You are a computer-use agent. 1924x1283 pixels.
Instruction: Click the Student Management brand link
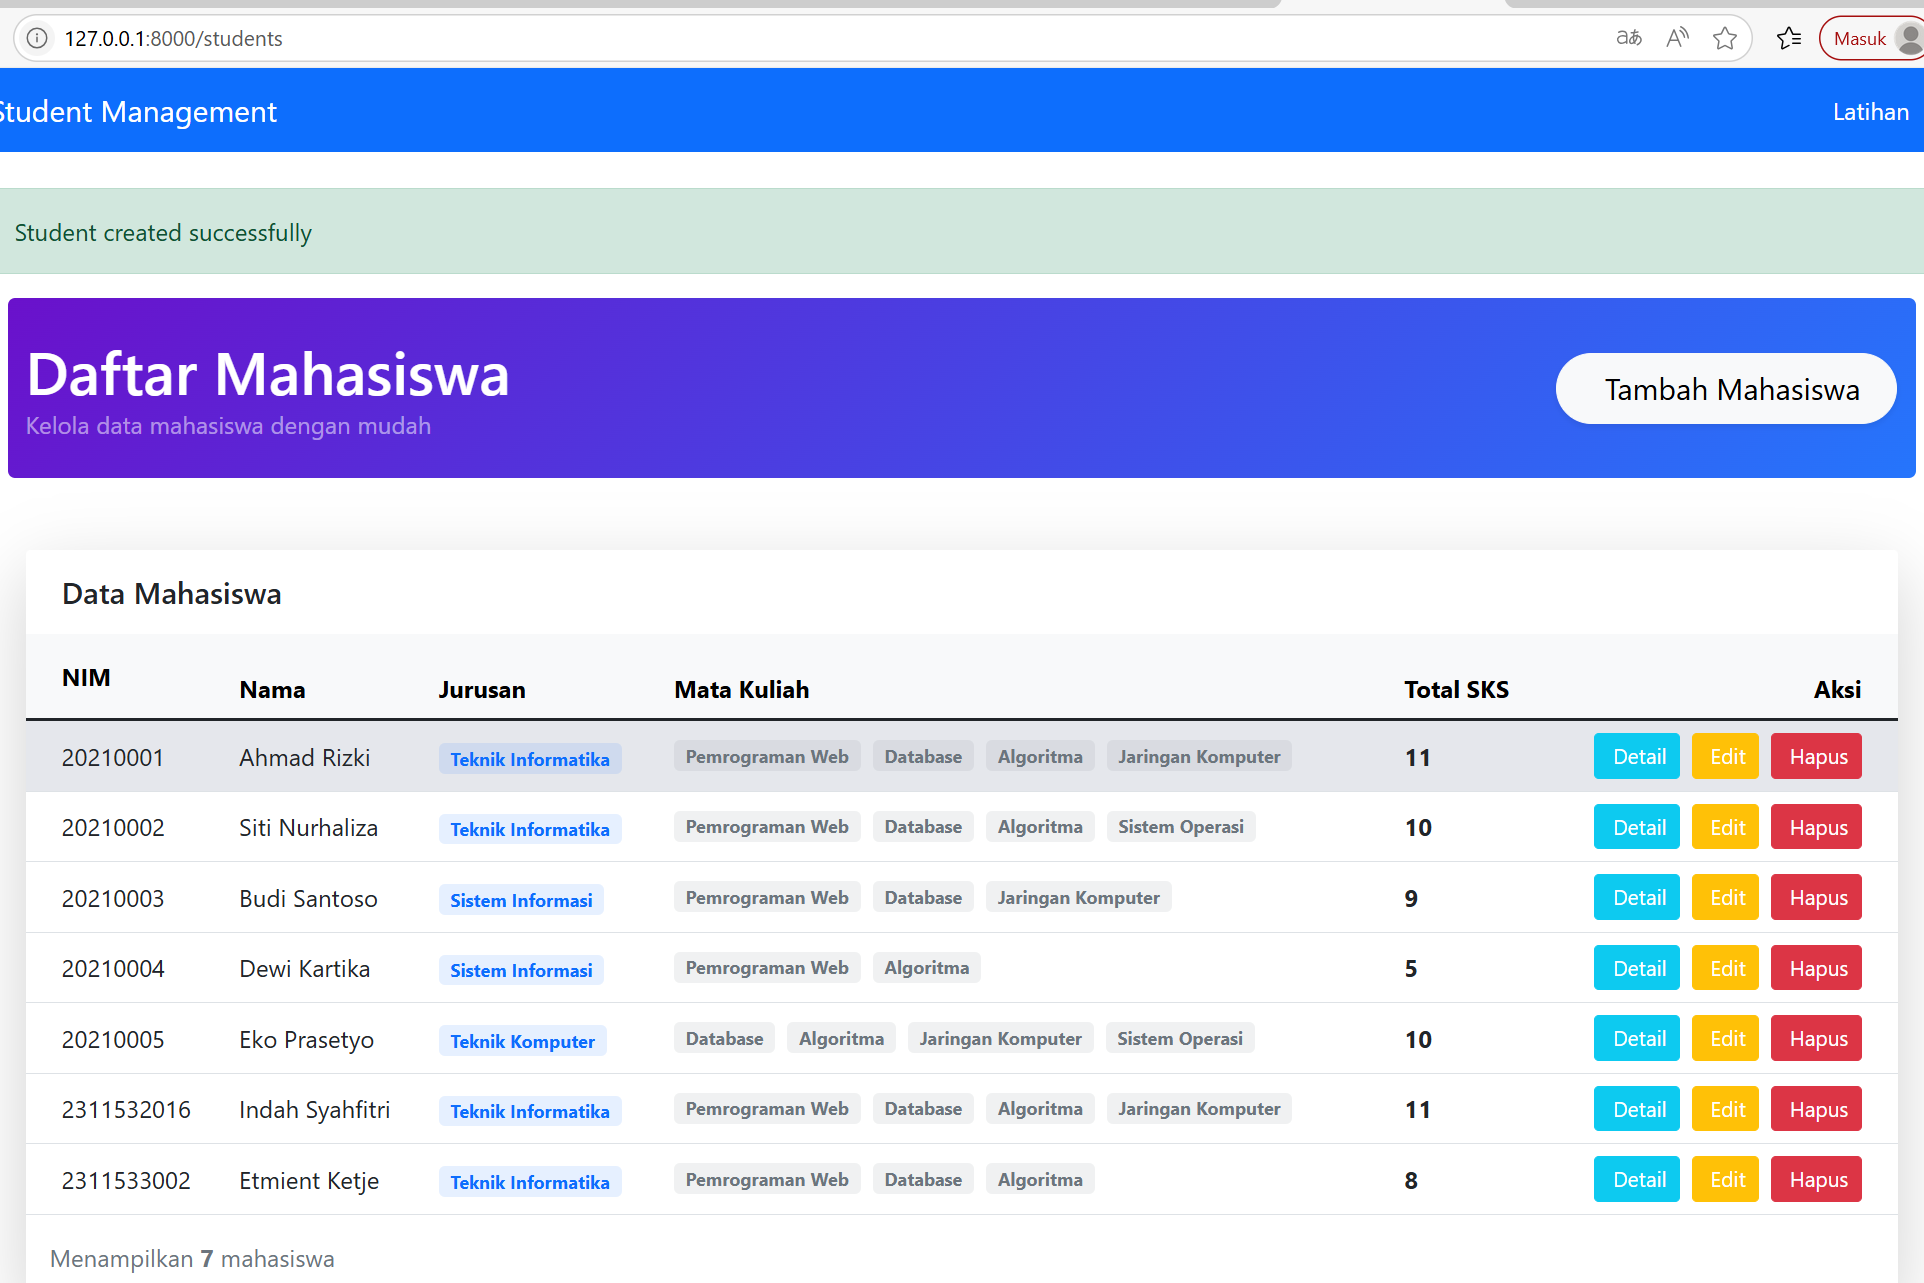click(138, 112)
